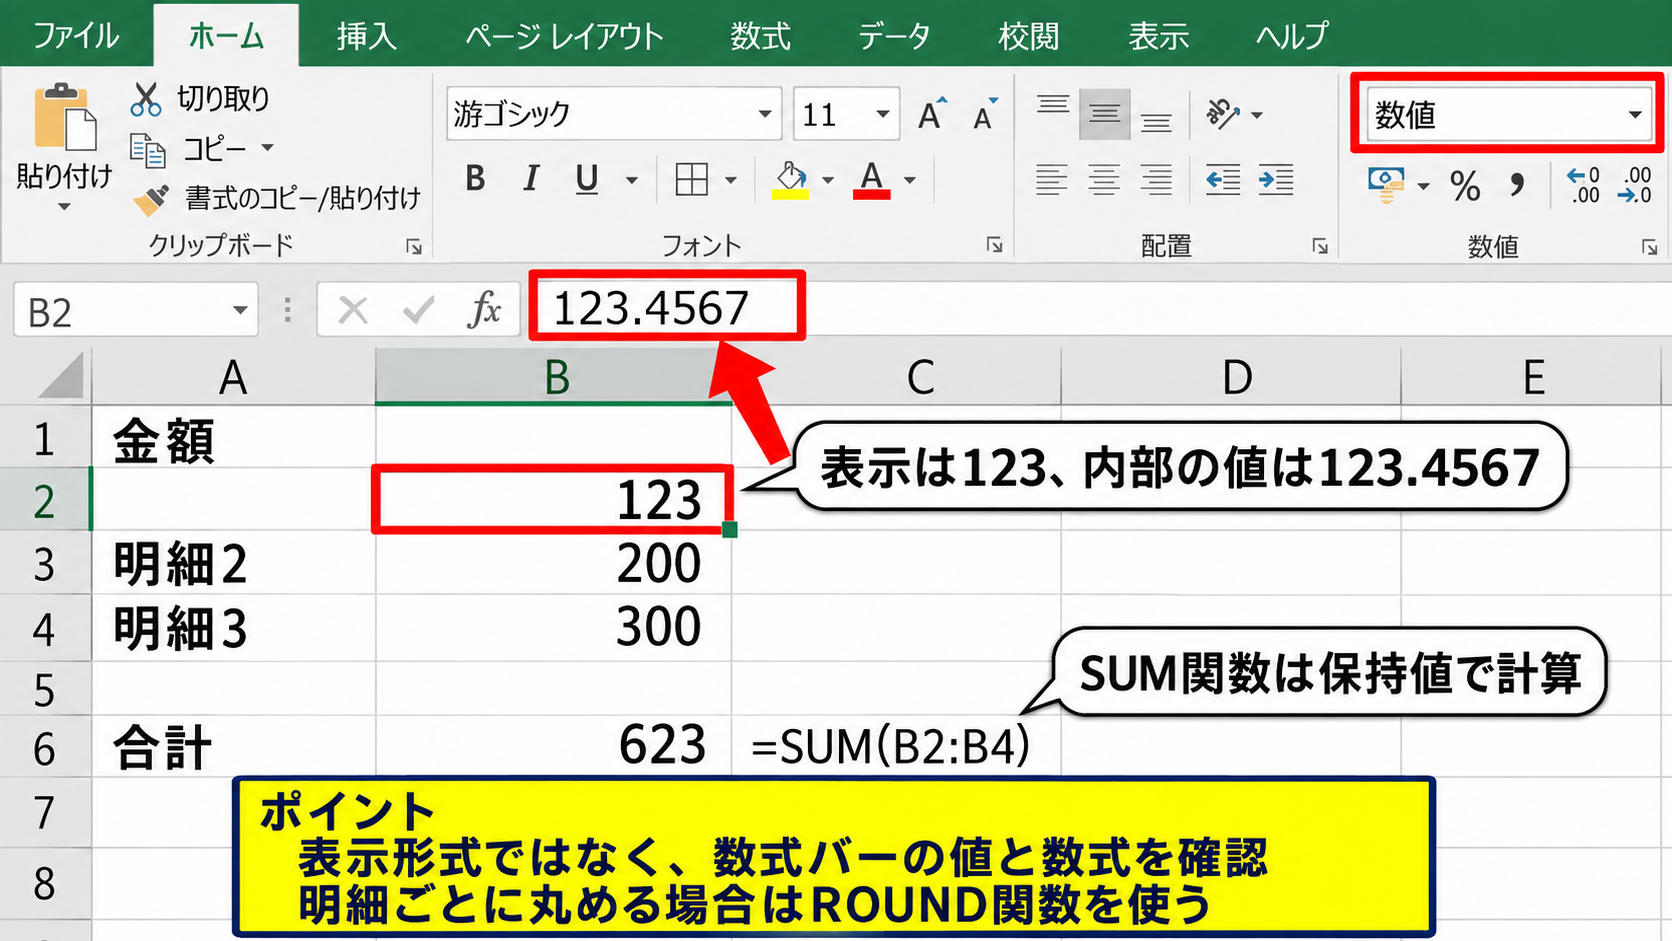The width and height of the screenshot is (1672, 941).
Task: Align cell text to the left
Action: tap(1051, 180)
